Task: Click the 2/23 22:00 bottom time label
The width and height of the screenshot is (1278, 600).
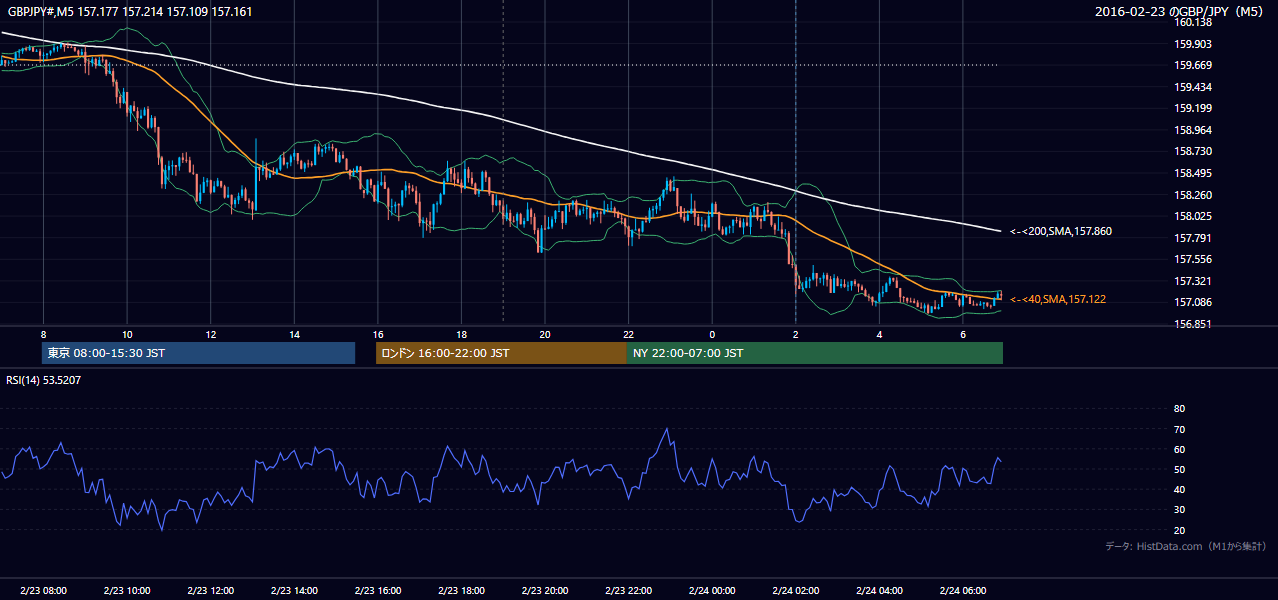Action: (x=628, y=591)
